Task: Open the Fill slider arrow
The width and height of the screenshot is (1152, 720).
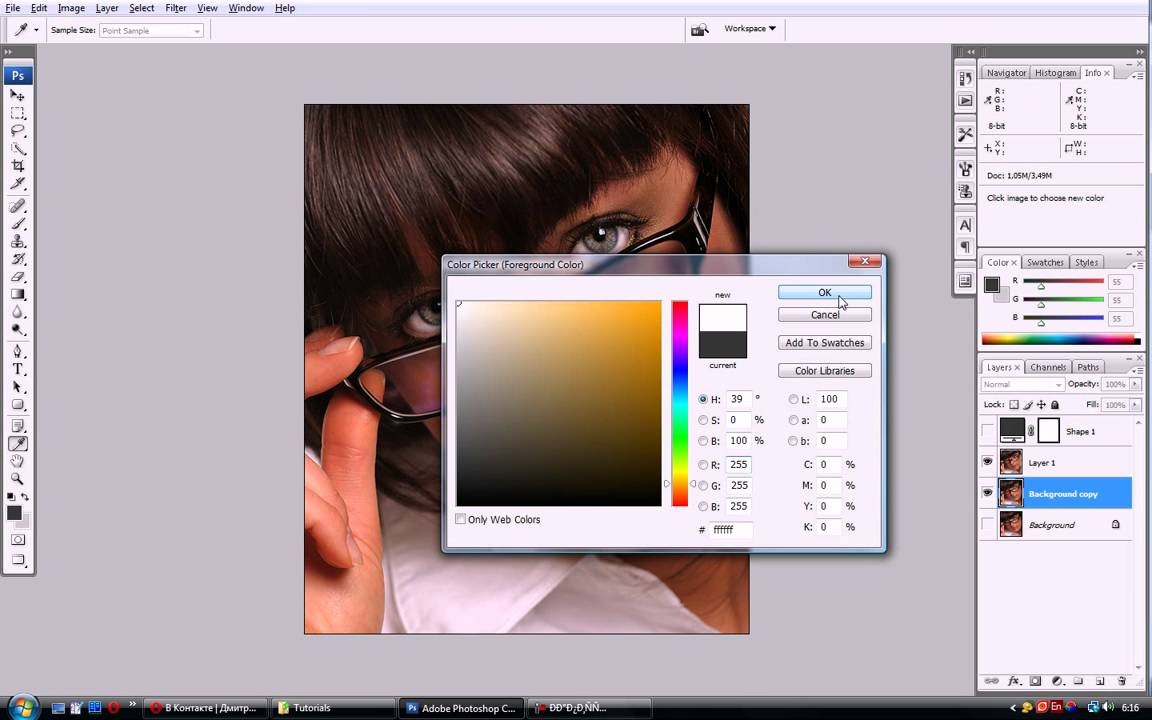Action: 1136,405
